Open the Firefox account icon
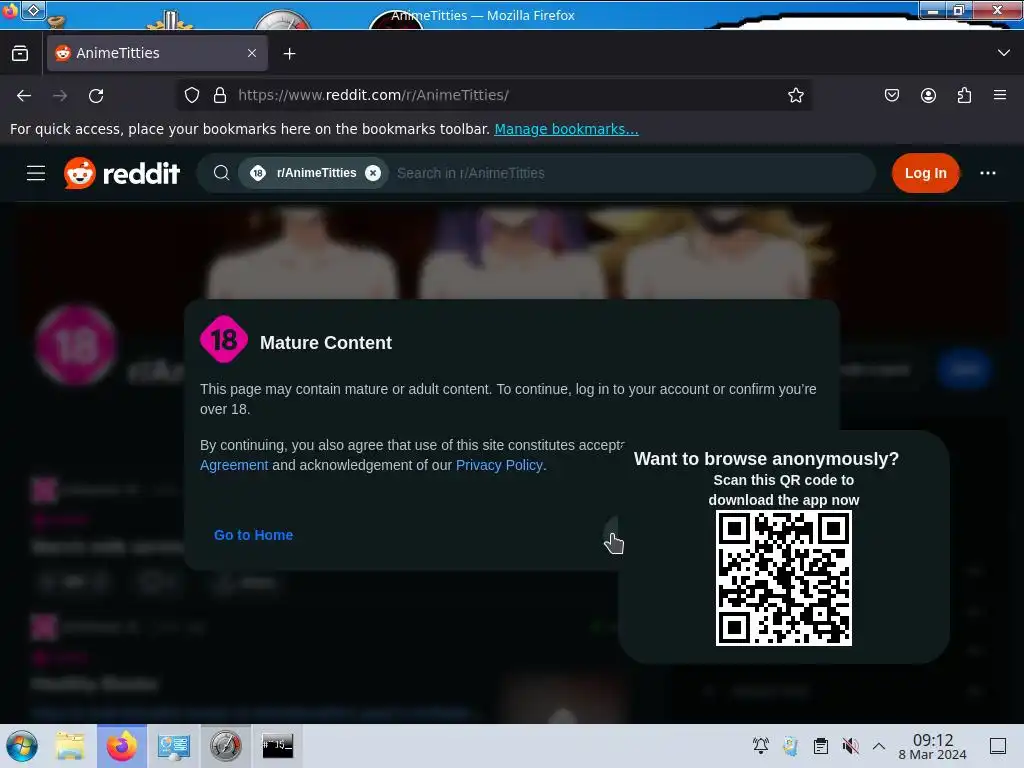This screenshot has width=1024, height=768. 928,95
